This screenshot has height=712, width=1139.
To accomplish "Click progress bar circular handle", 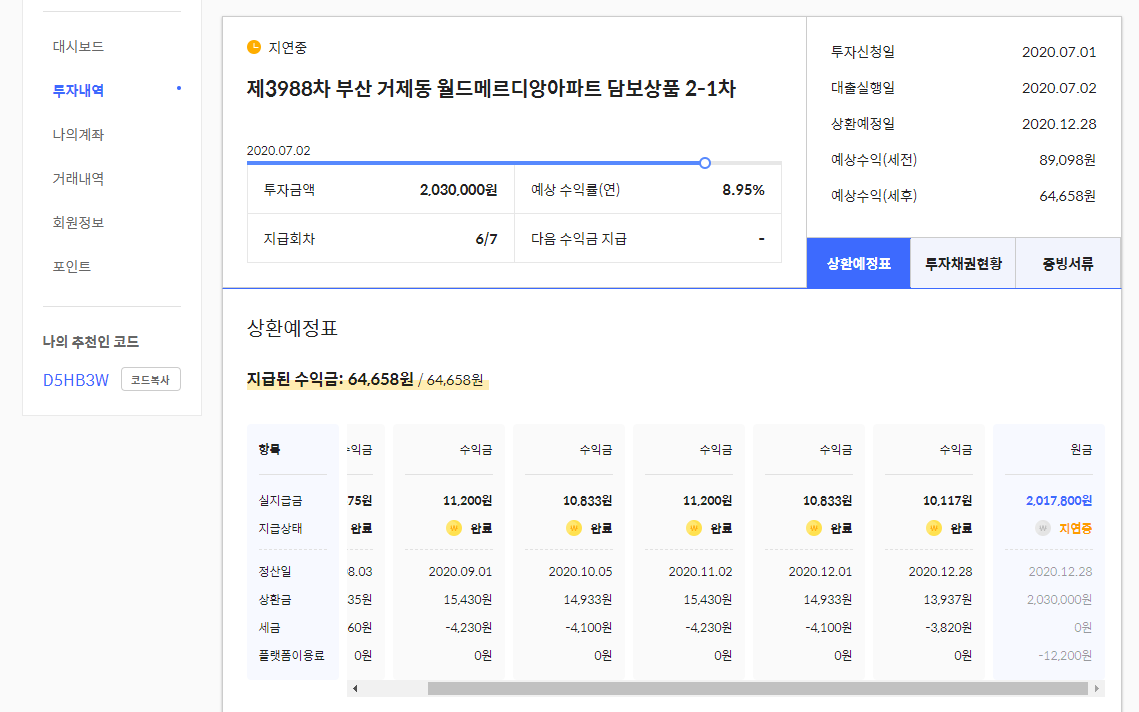I will [x=705, y=163].
